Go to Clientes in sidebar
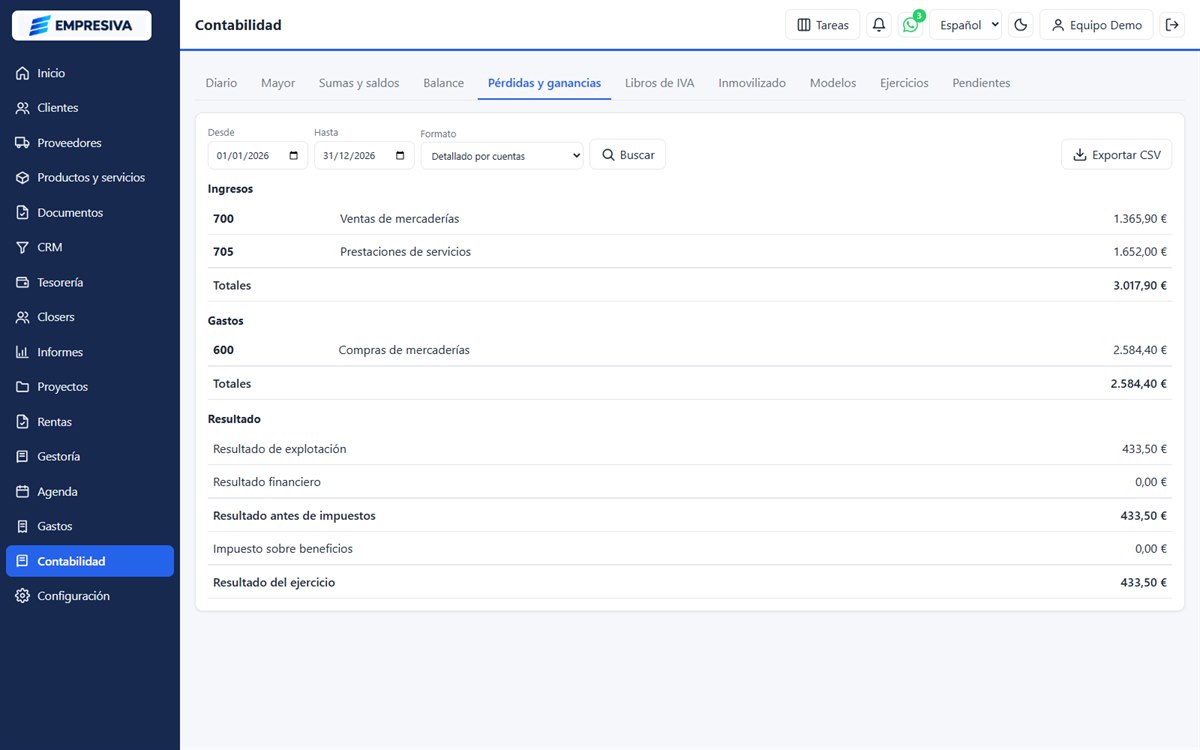Screen dimensions: 1200x750 [90, 108]
